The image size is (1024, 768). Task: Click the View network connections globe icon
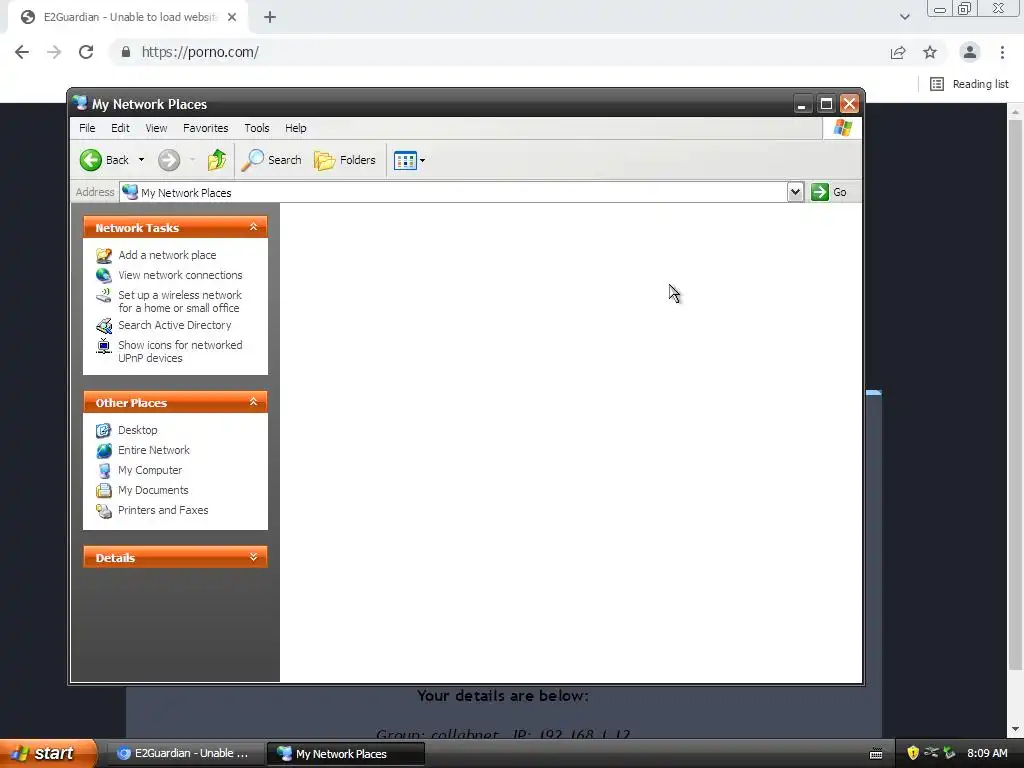[x=104, y=276]
